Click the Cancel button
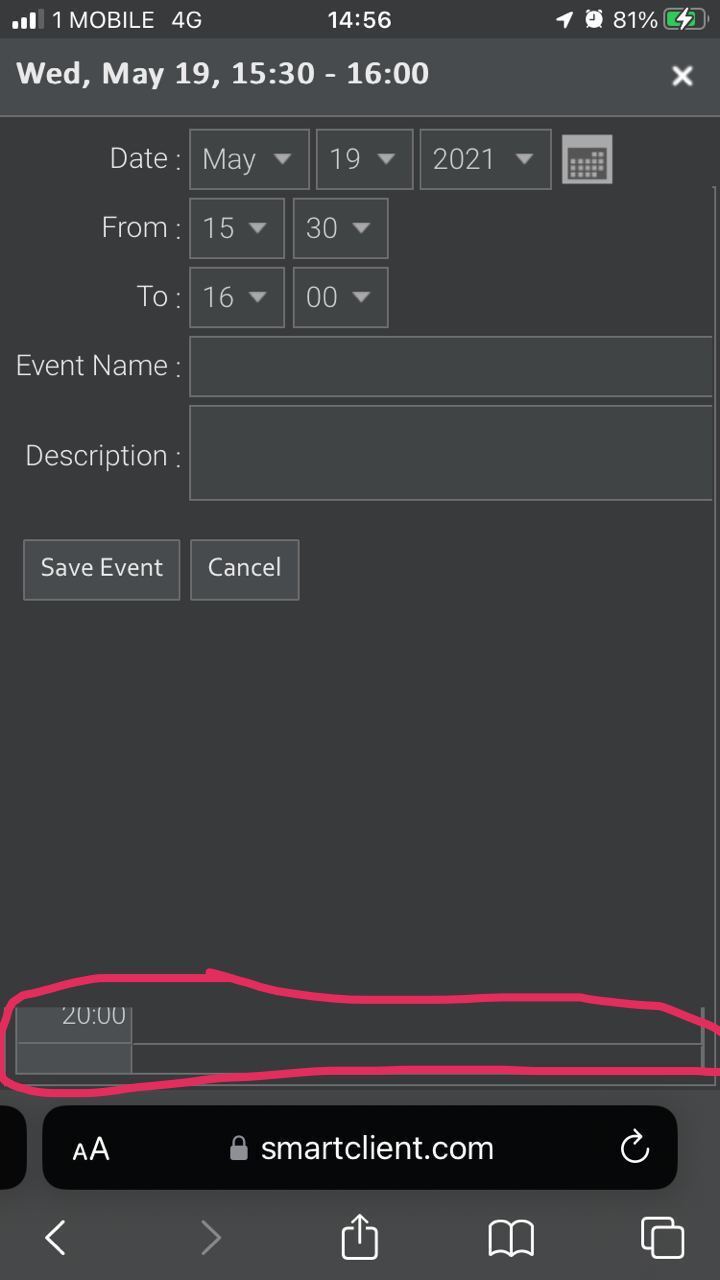 click(x=244, y=569)
